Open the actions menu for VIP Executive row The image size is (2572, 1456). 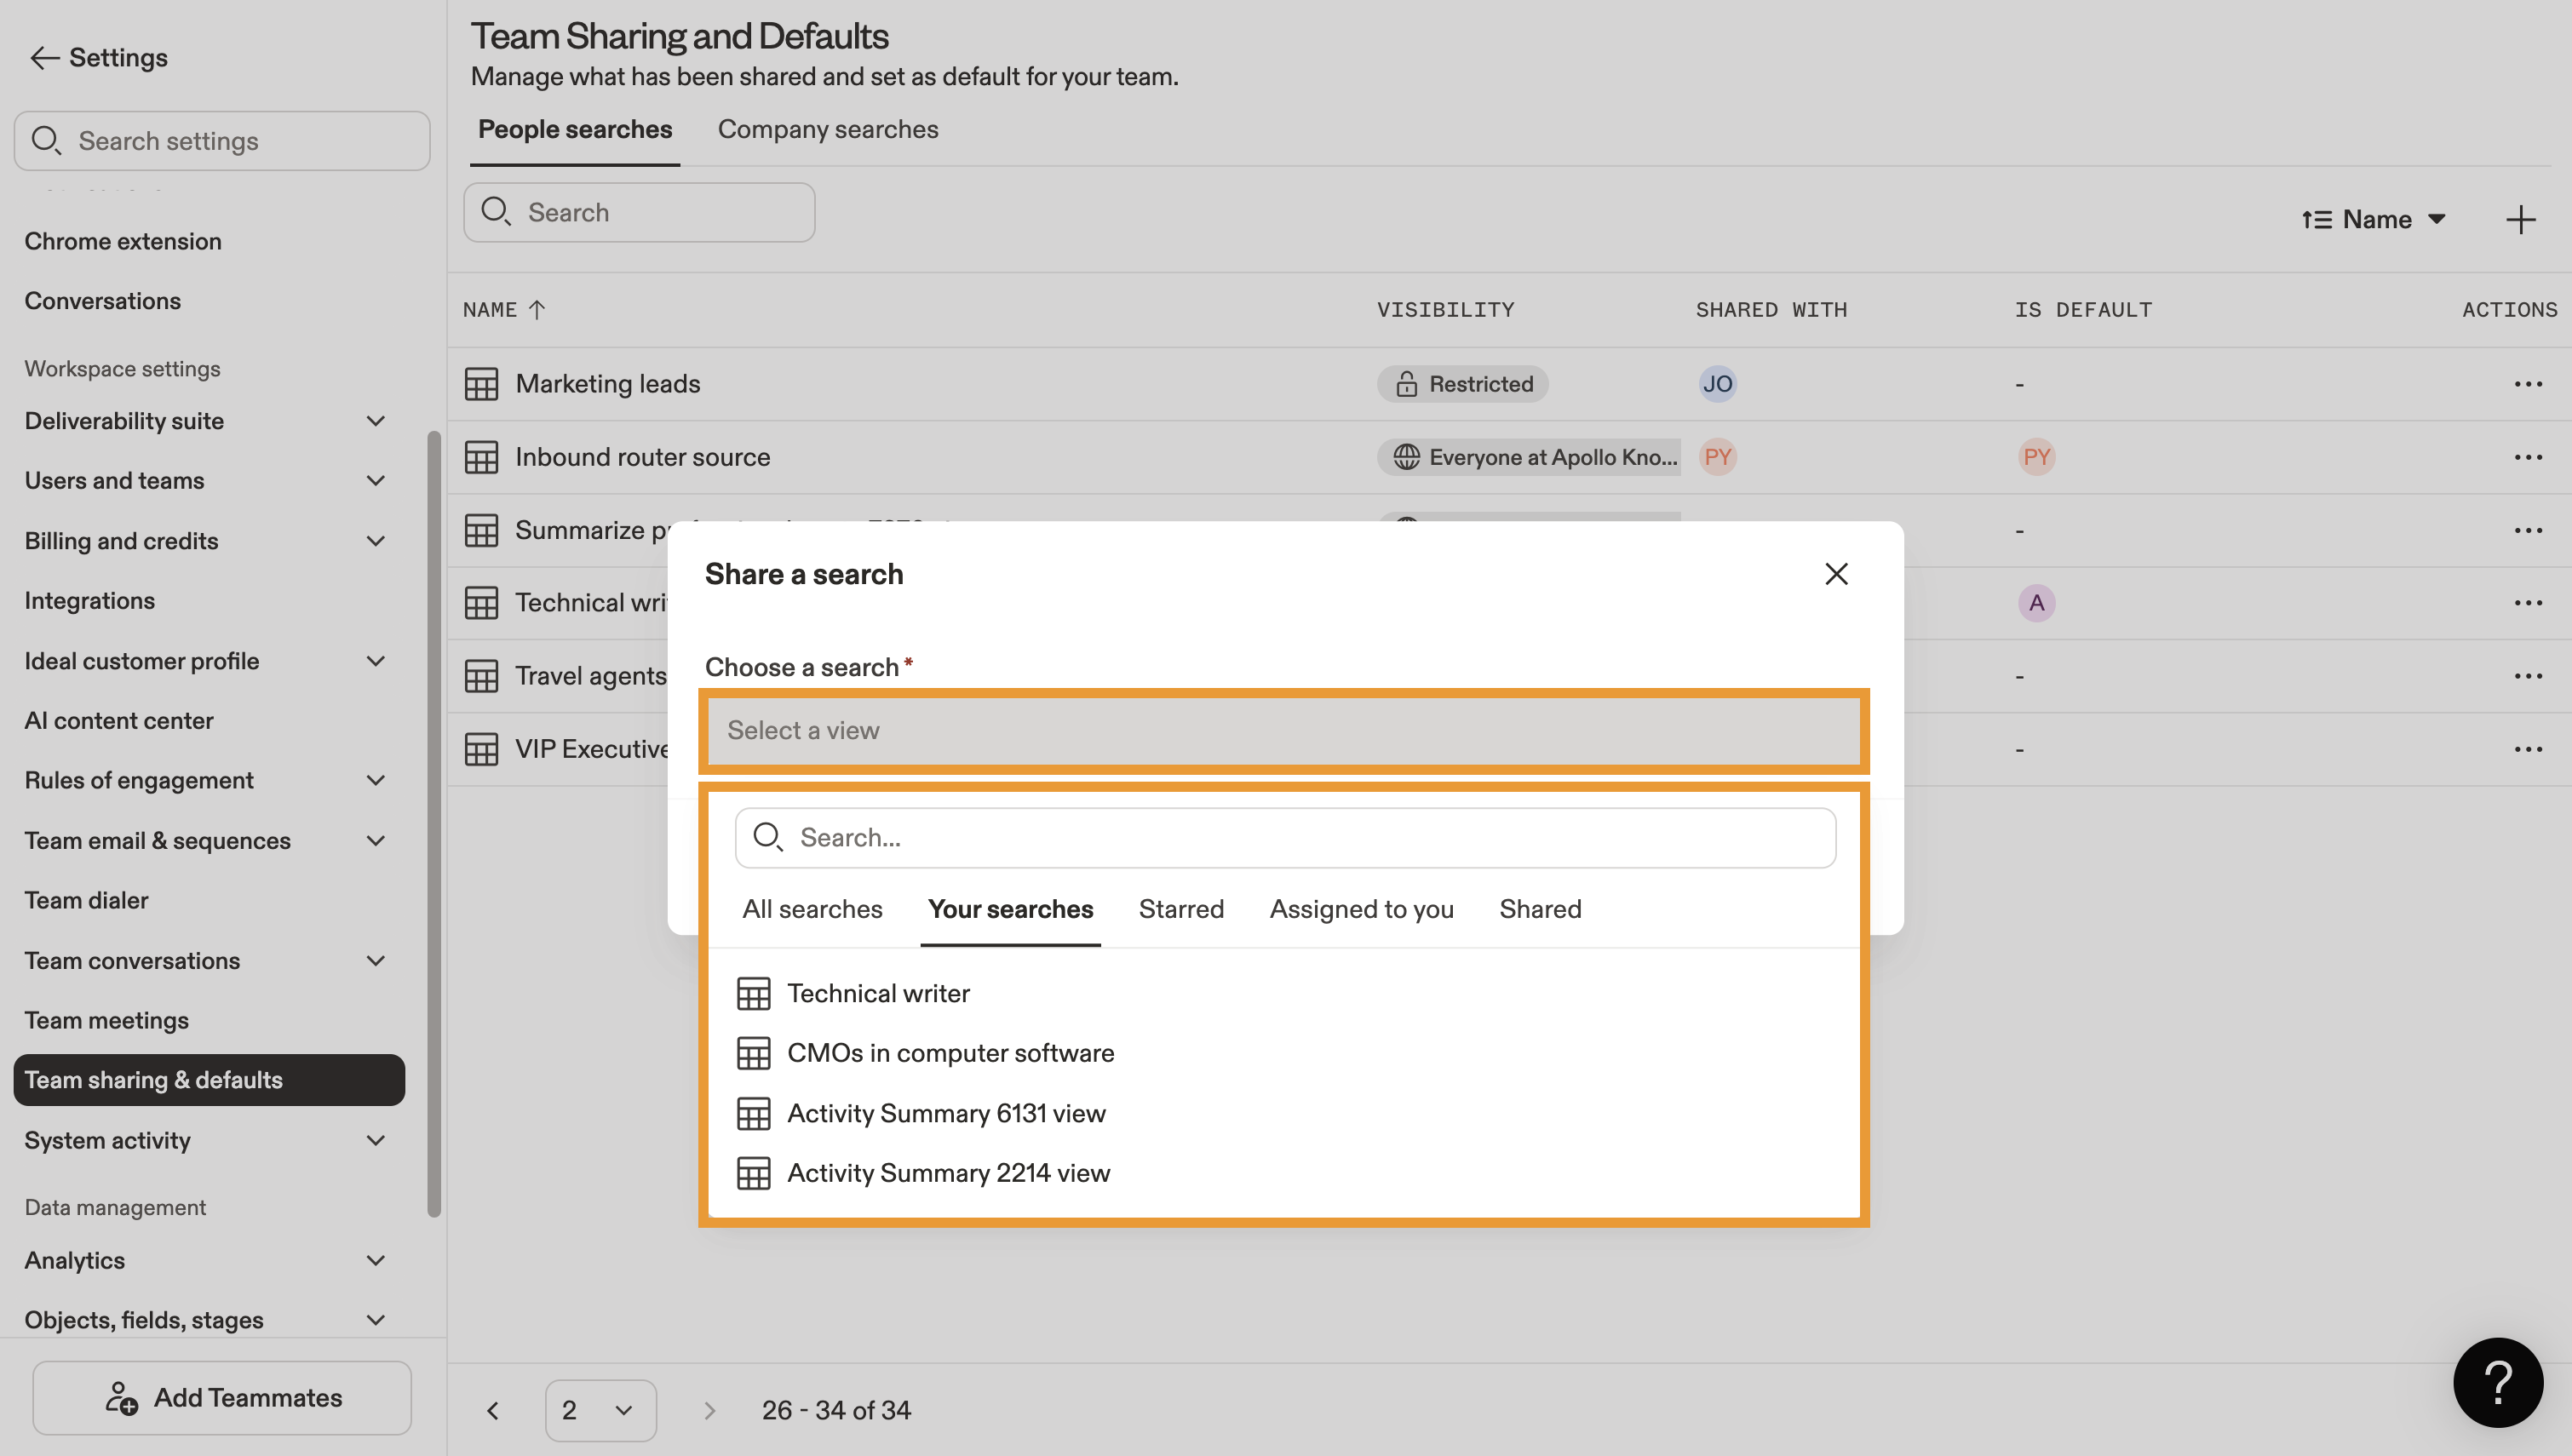click(2527, 749)
